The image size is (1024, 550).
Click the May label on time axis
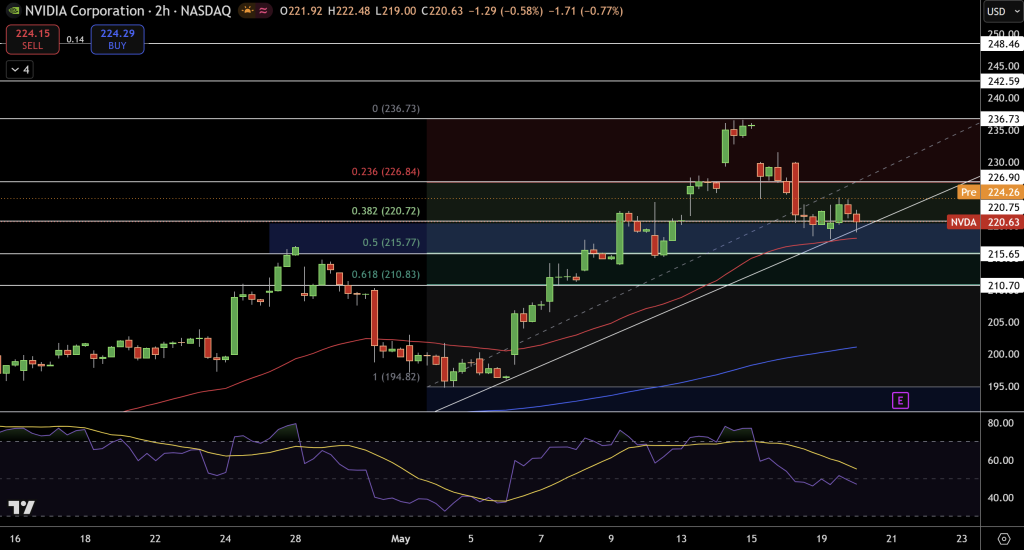pyautogui.click(x=400, y=539)
